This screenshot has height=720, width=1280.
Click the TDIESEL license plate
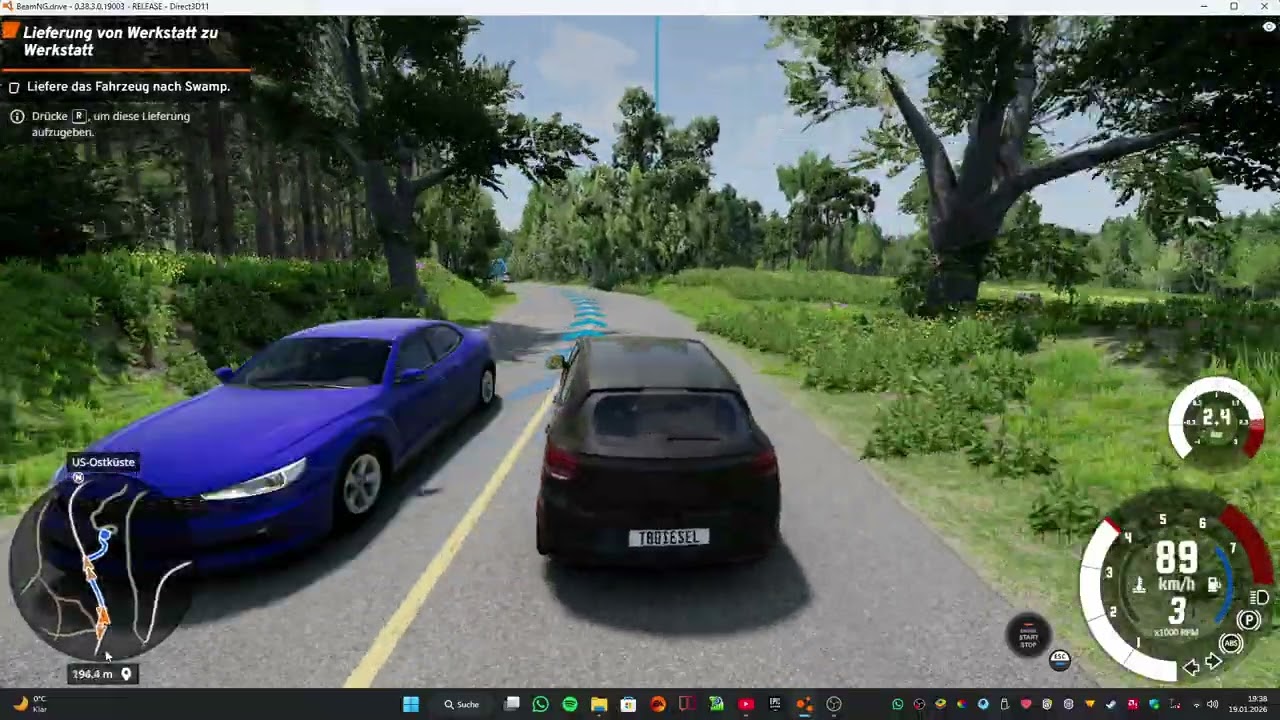coord(669,538)
